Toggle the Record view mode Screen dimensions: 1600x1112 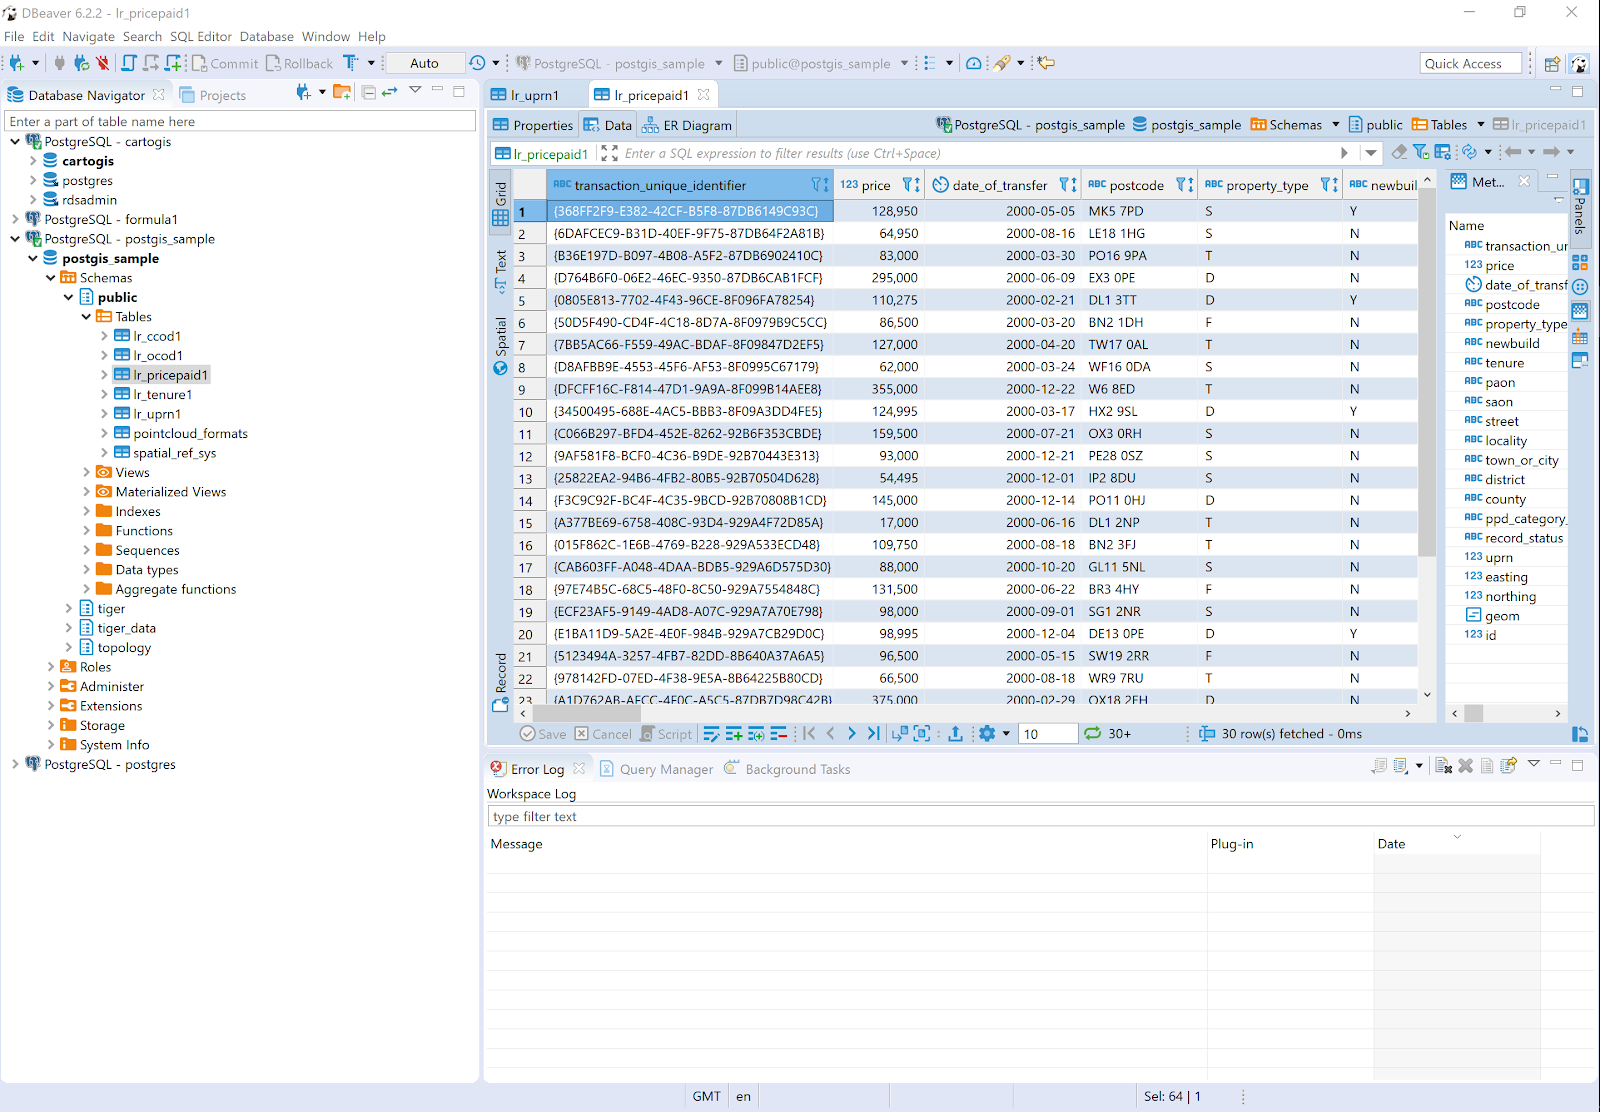coord(501,681)
